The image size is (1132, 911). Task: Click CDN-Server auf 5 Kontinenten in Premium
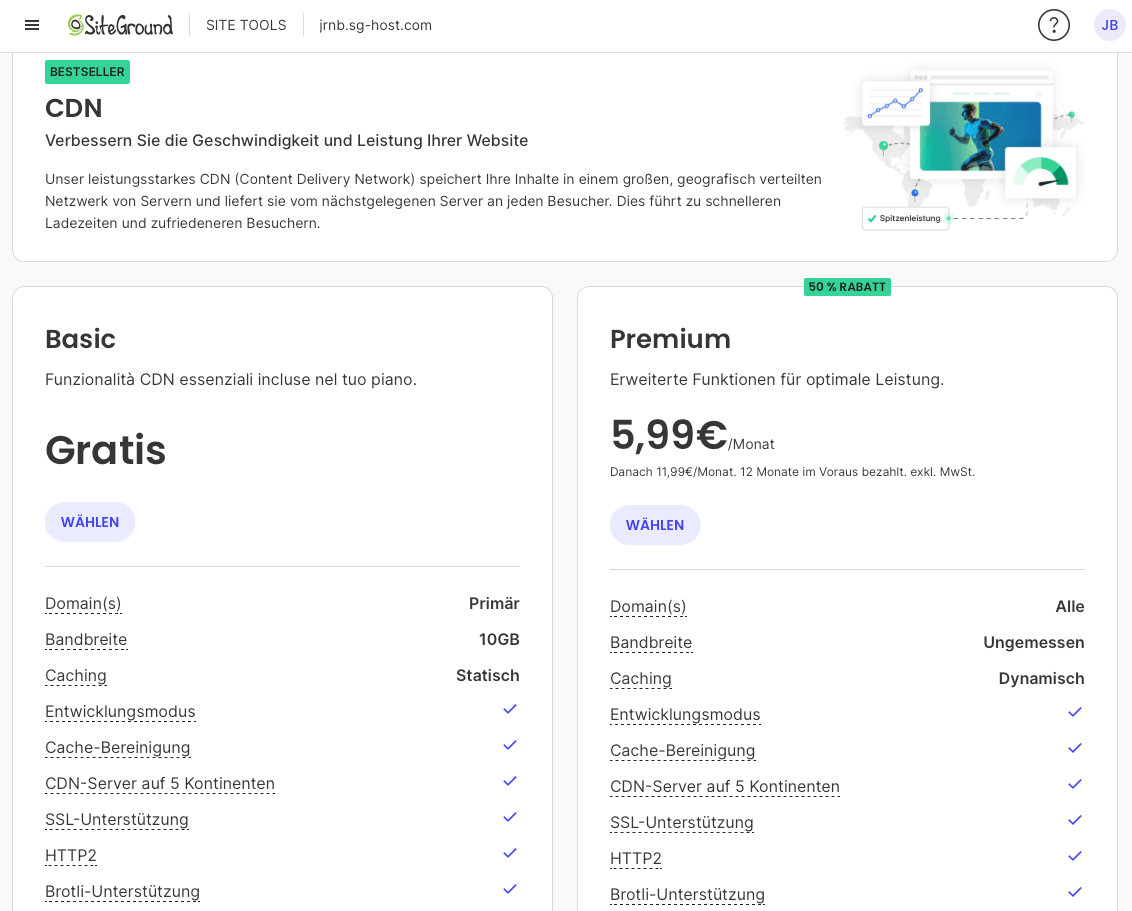pyautogui.click(x=725, y=787)
